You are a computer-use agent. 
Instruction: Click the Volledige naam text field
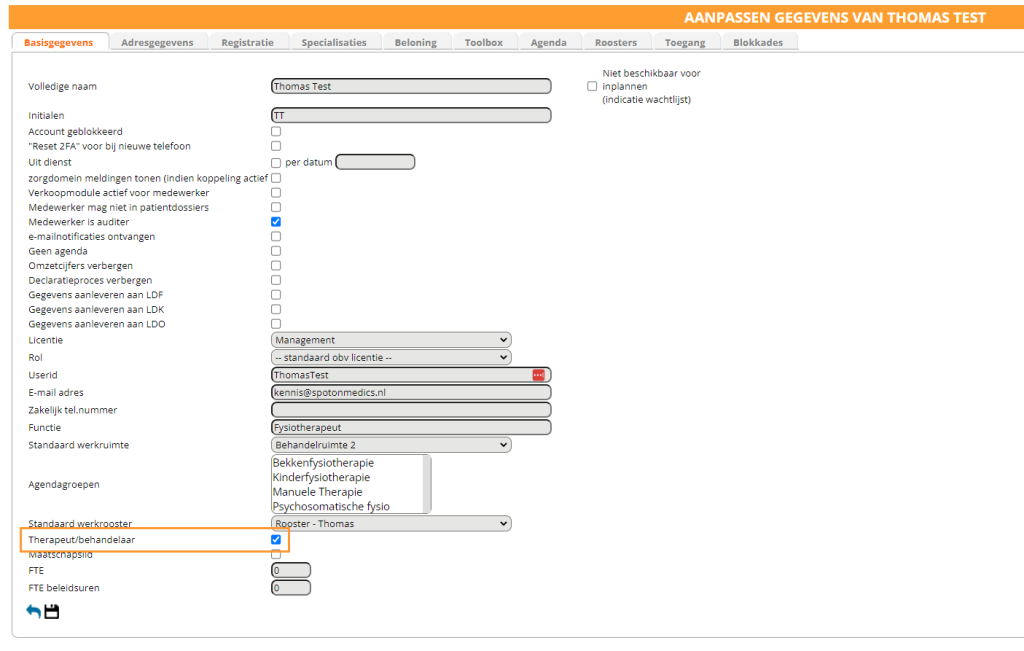coord(410,87)
